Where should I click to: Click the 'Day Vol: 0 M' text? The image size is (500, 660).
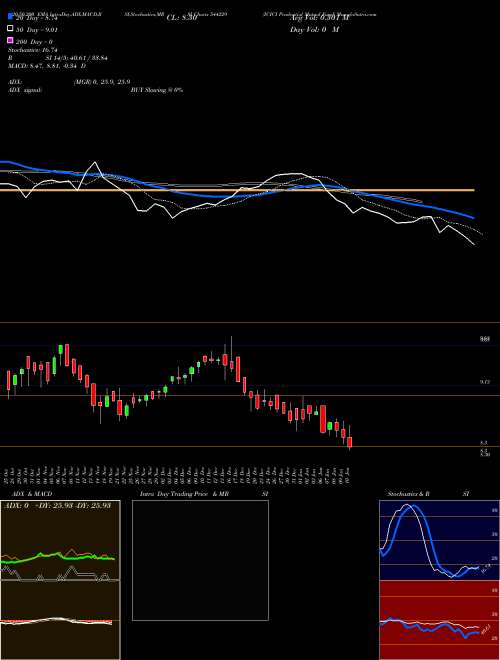point(314,29)
